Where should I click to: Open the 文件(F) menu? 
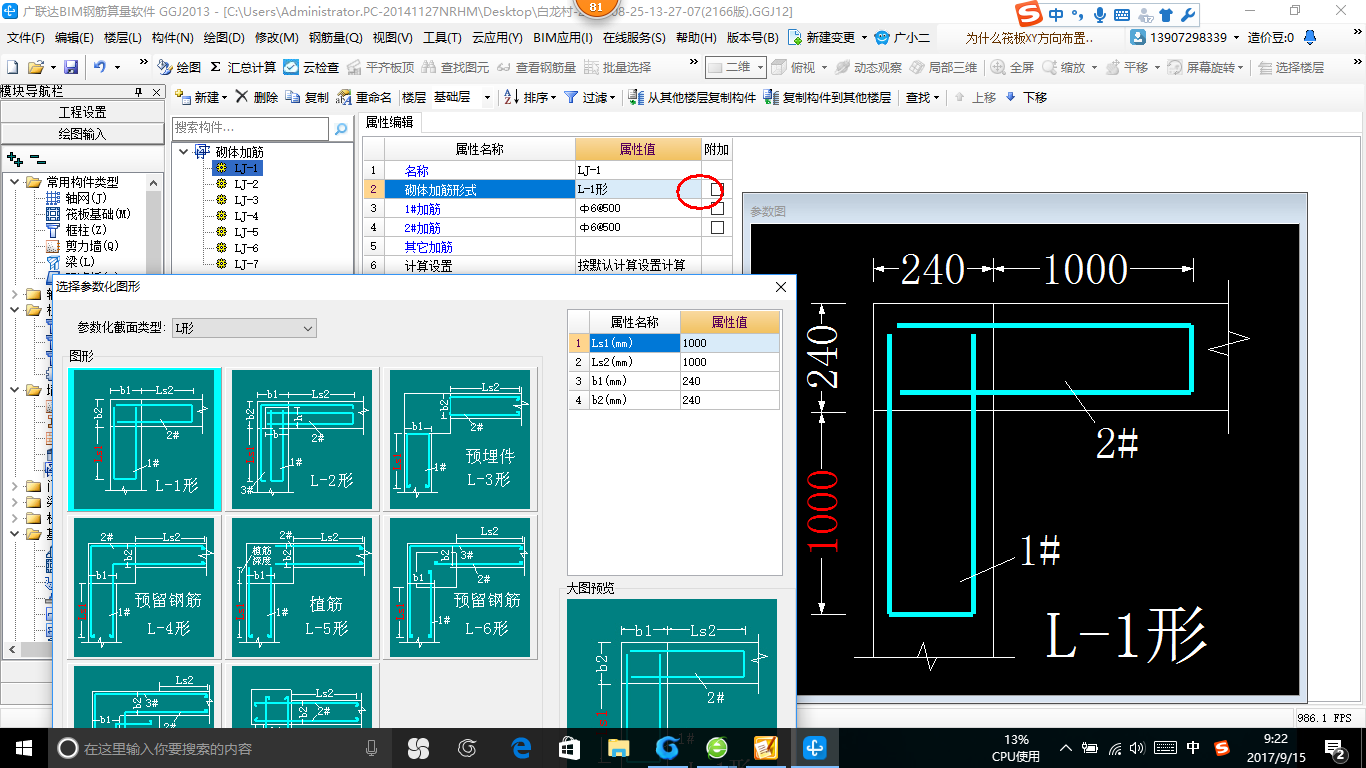pos(26,37)
